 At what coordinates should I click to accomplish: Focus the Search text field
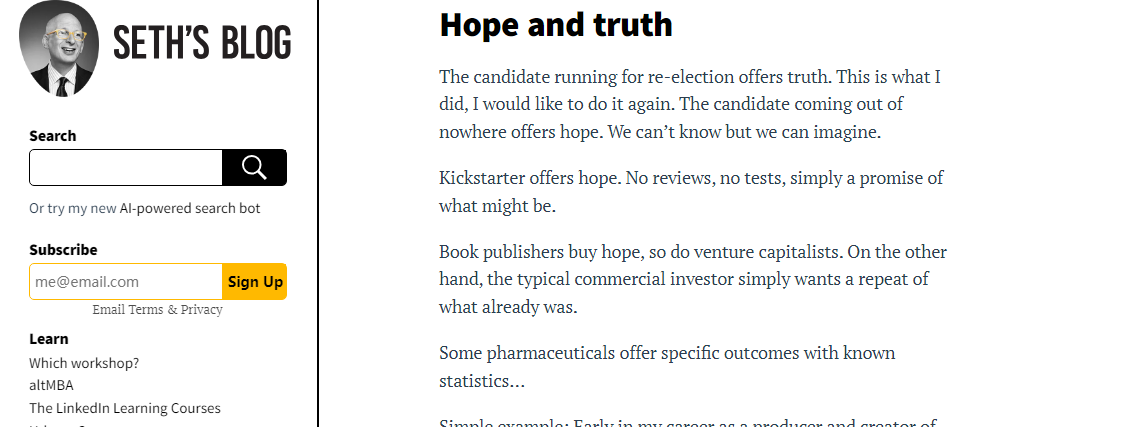(x=126, y=168)
